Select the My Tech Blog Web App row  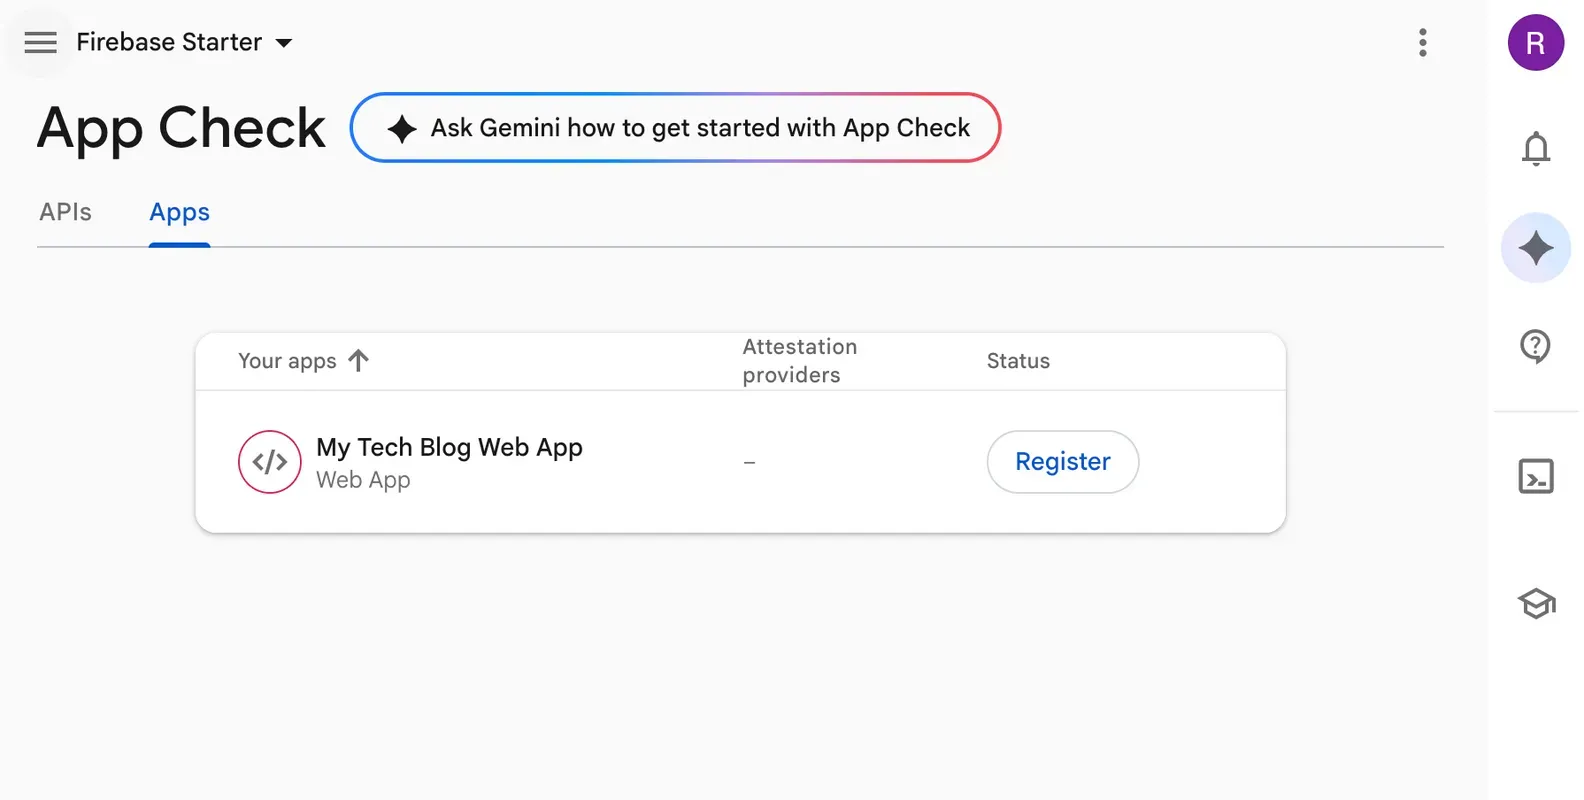(x=740, y=462)
